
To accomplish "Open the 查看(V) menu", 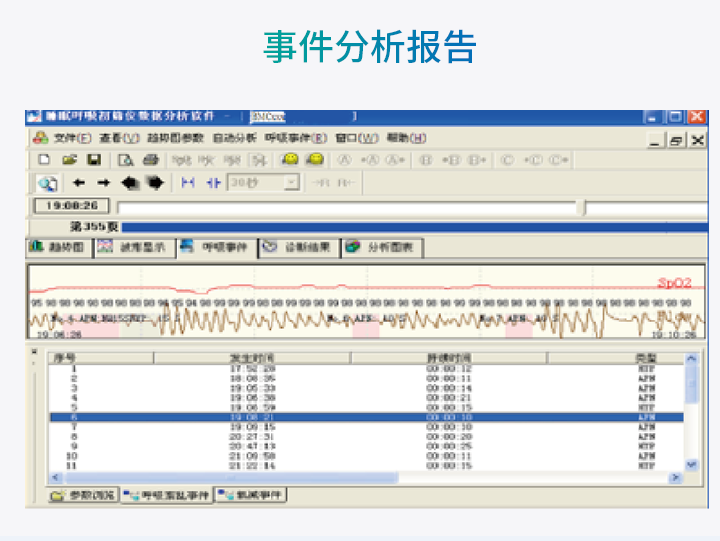I will click(x=119, y=138).
